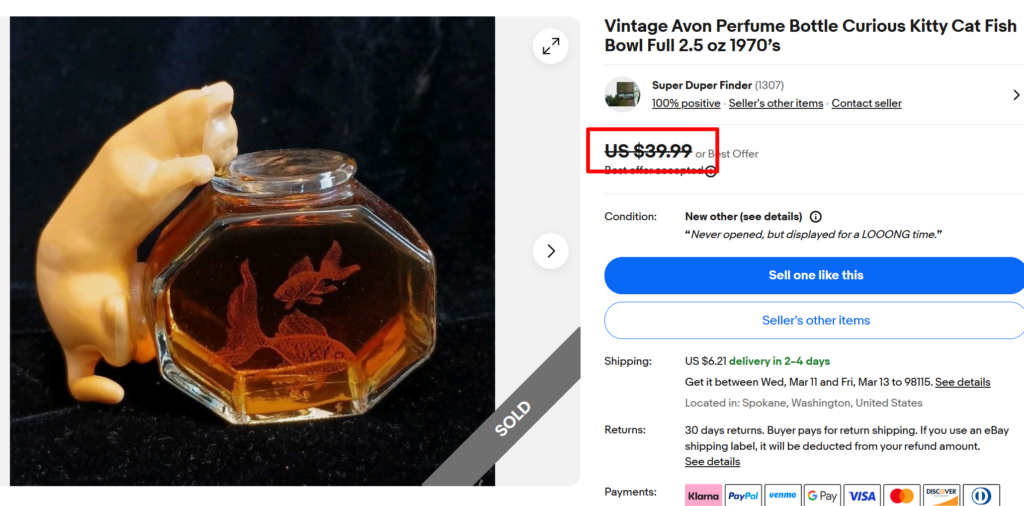Click the Discover card icon
The image size is (1024, 506).
[941, 495]
